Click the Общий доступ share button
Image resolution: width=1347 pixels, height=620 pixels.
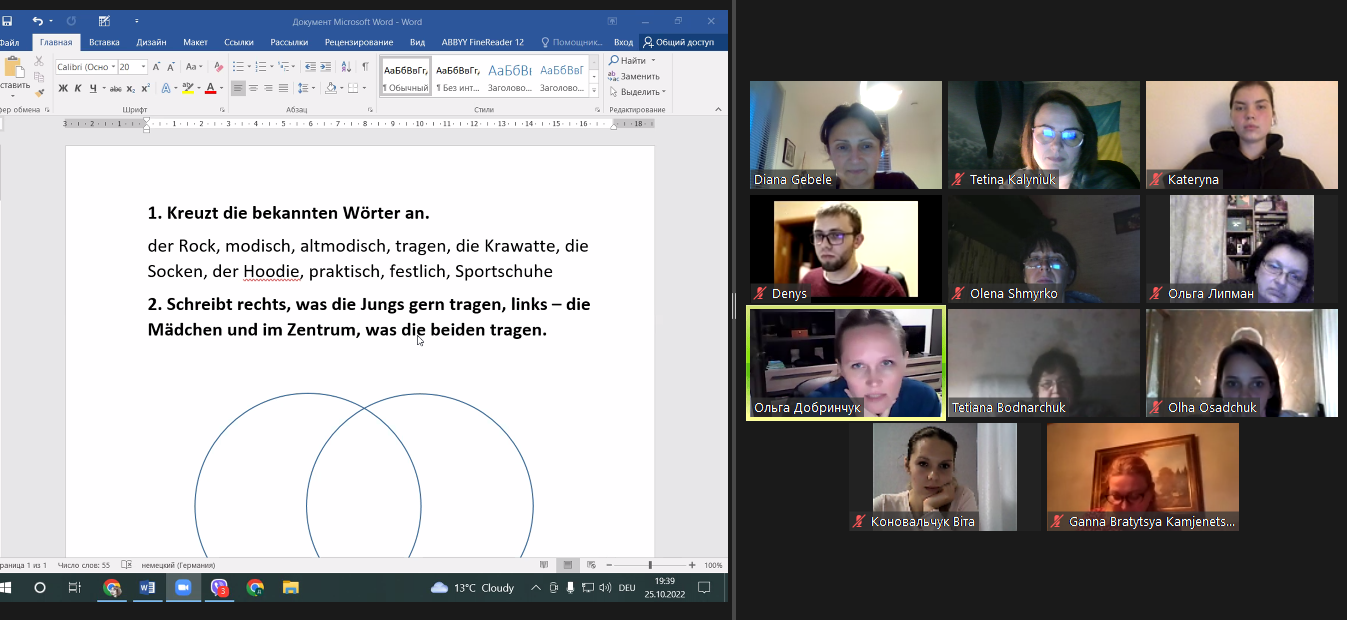click(x=679, y=42)
